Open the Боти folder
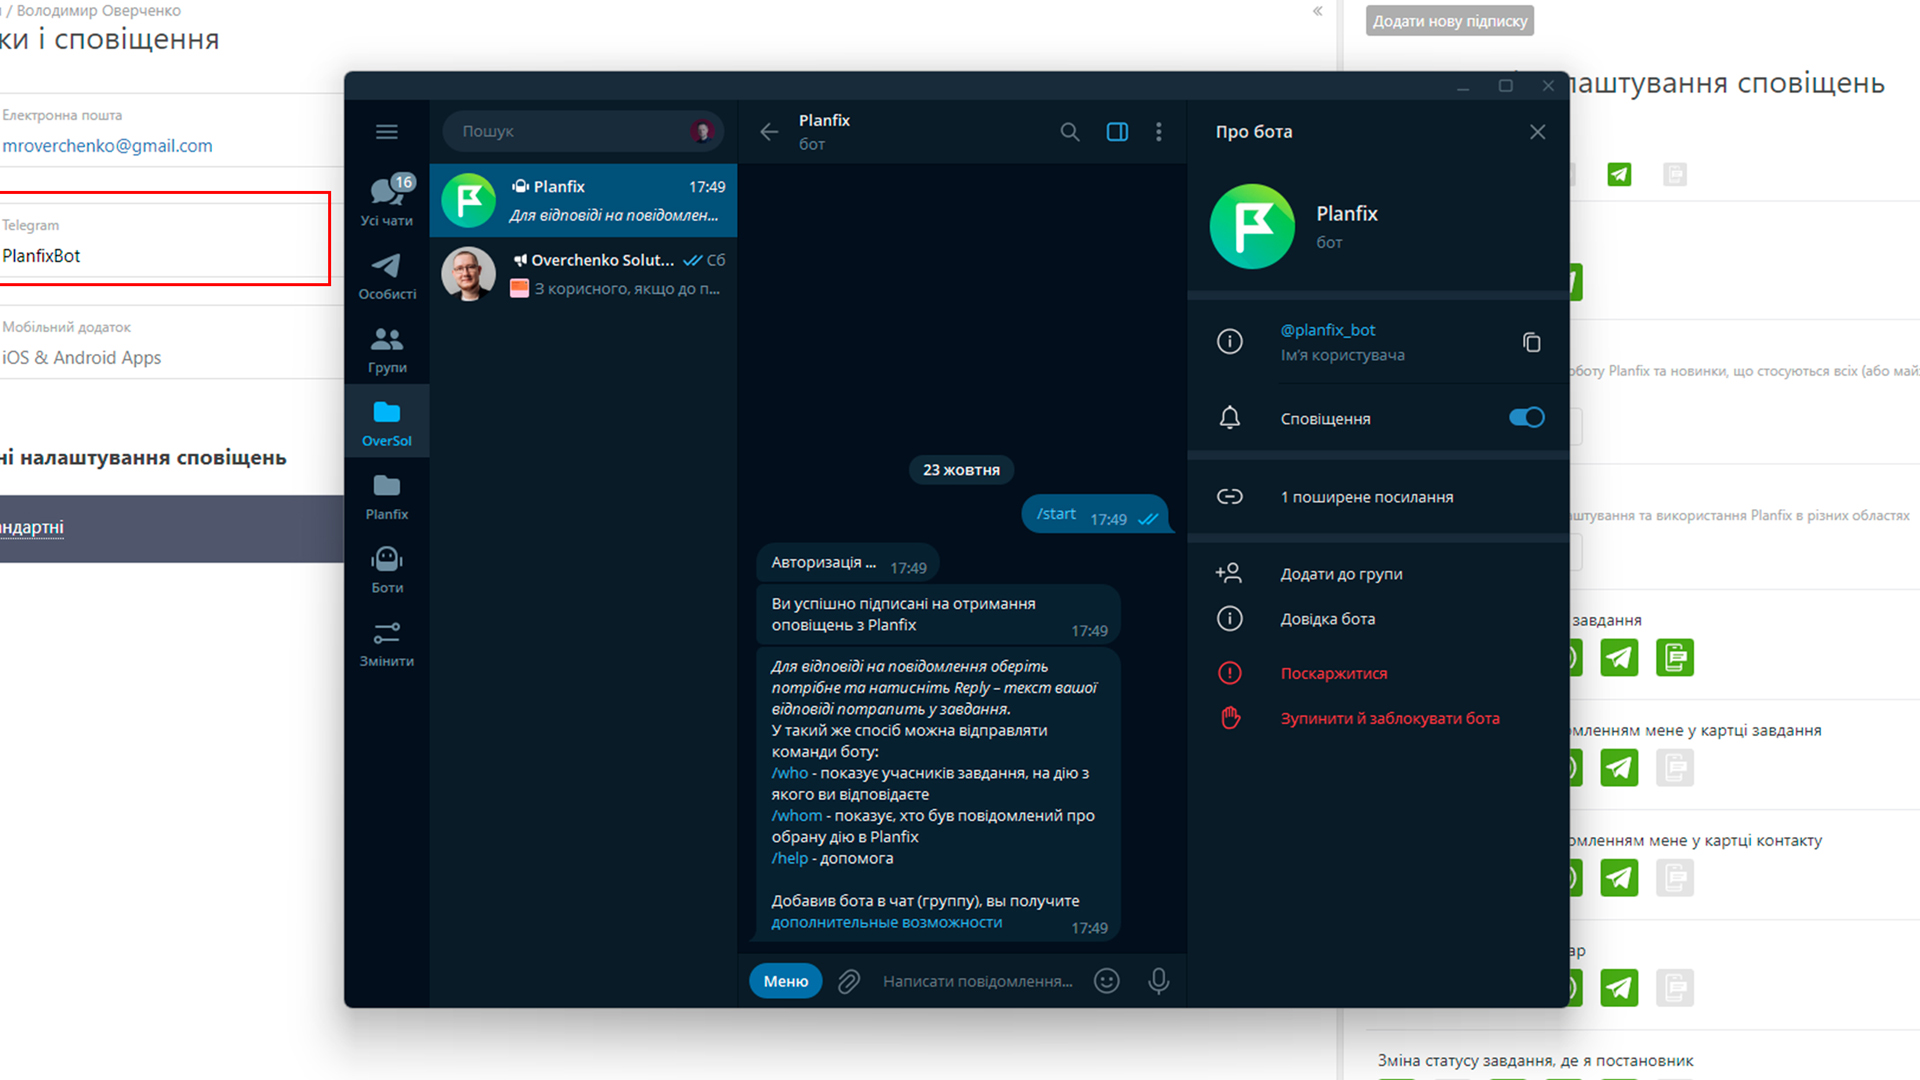This screenshot has width=1920, height=1080. tap(387, 570)
